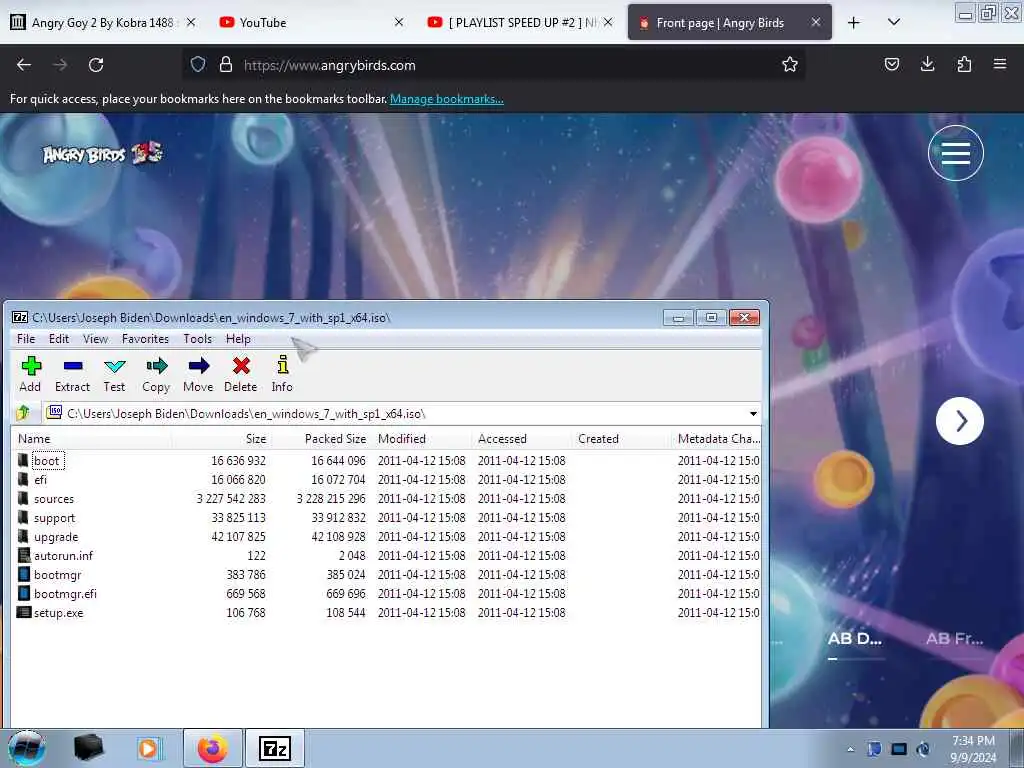This screenshot has height=768, width=1024.
Task: Click the Add toolbar button in 7-Zip
Action: click(30, 374)
